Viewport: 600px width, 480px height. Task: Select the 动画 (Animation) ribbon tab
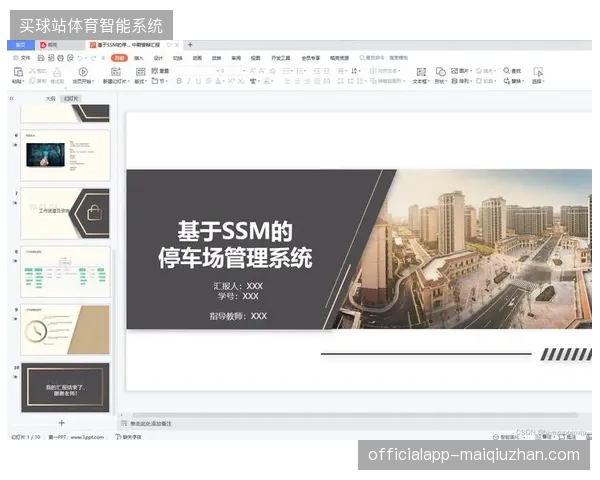(197, 58)
